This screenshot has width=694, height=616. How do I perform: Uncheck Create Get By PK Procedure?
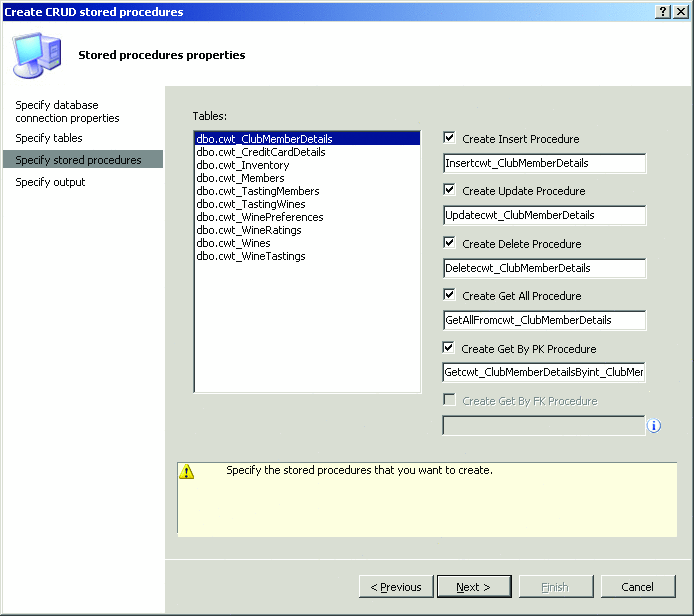click(448, 347)
